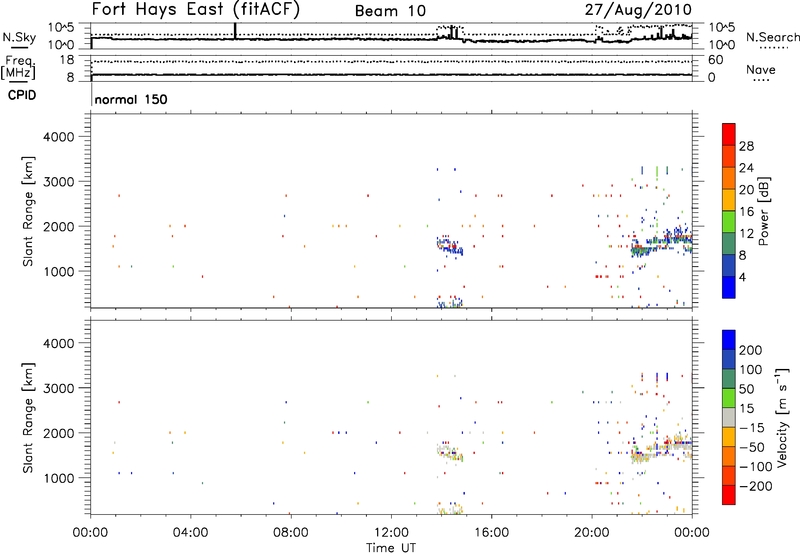Screen dimensions: 800x554
Task: Click the "Beam 10" label
Action: tap(390, 11)
